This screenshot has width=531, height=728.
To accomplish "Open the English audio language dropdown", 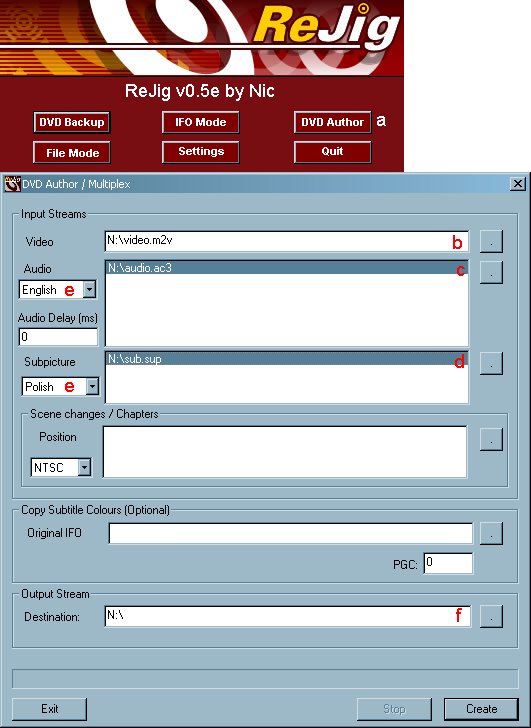I will click(x=90, y=290).
